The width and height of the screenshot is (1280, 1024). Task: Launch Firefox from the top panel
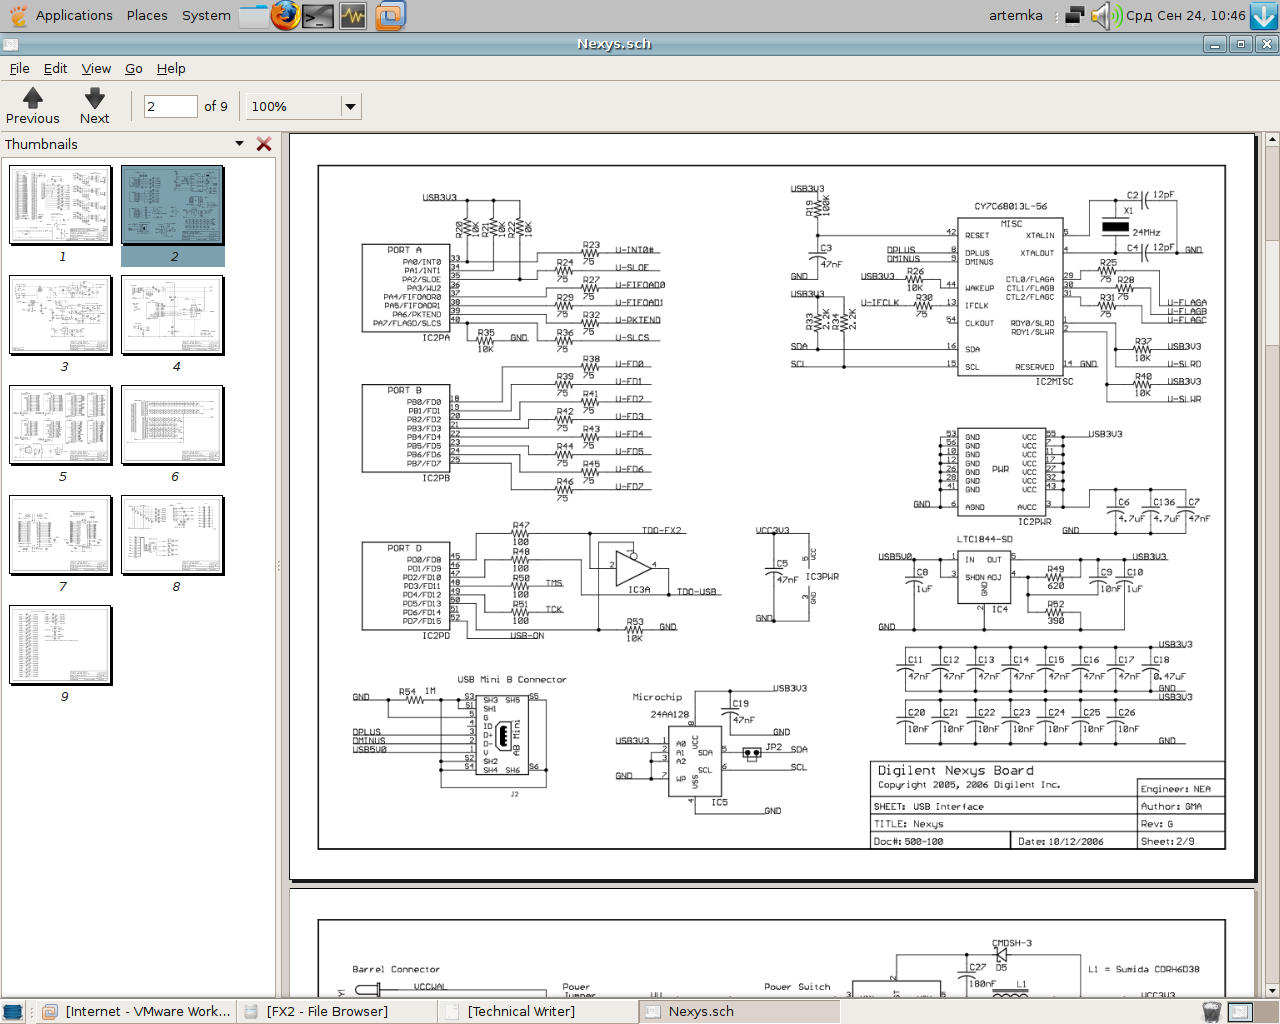coord(285,15)
